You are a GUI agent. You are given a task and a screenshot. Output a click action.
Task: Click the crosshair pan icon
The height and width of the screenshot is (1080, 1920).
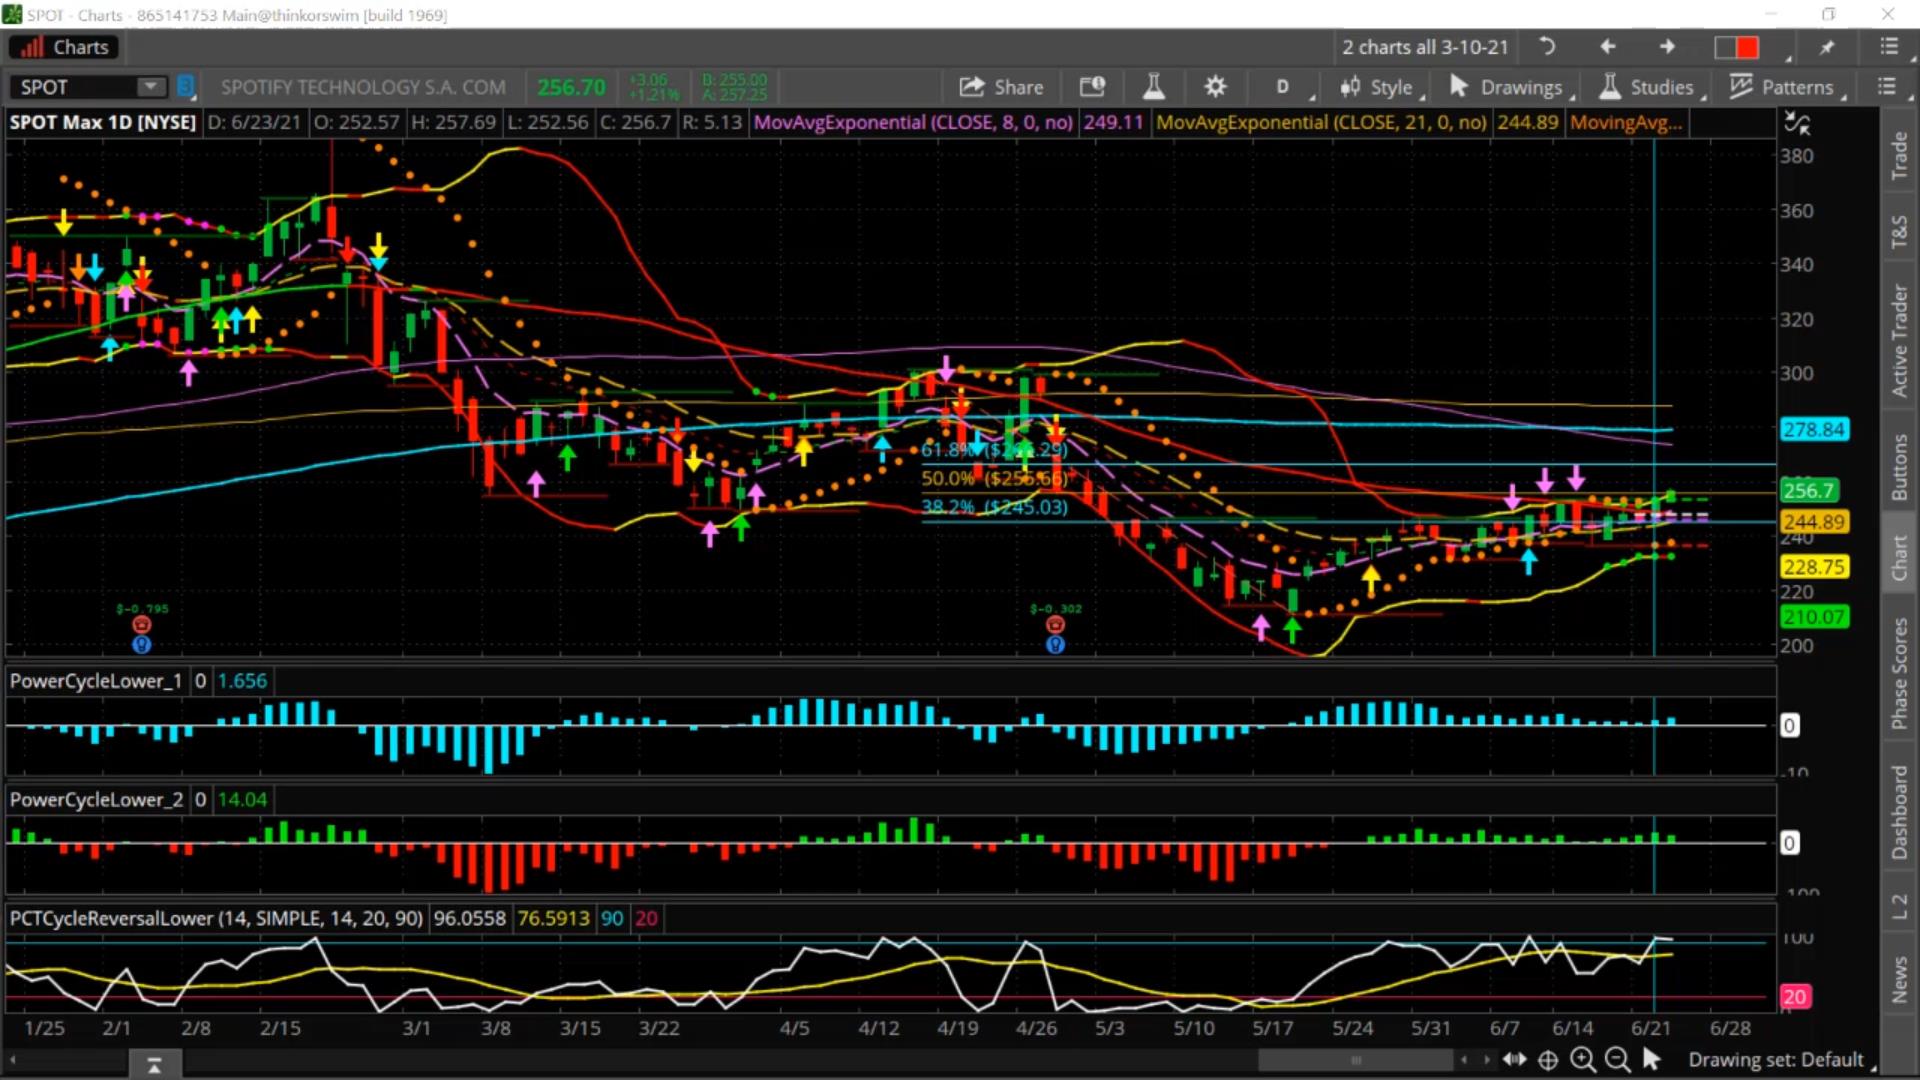pos(1548,1060)
